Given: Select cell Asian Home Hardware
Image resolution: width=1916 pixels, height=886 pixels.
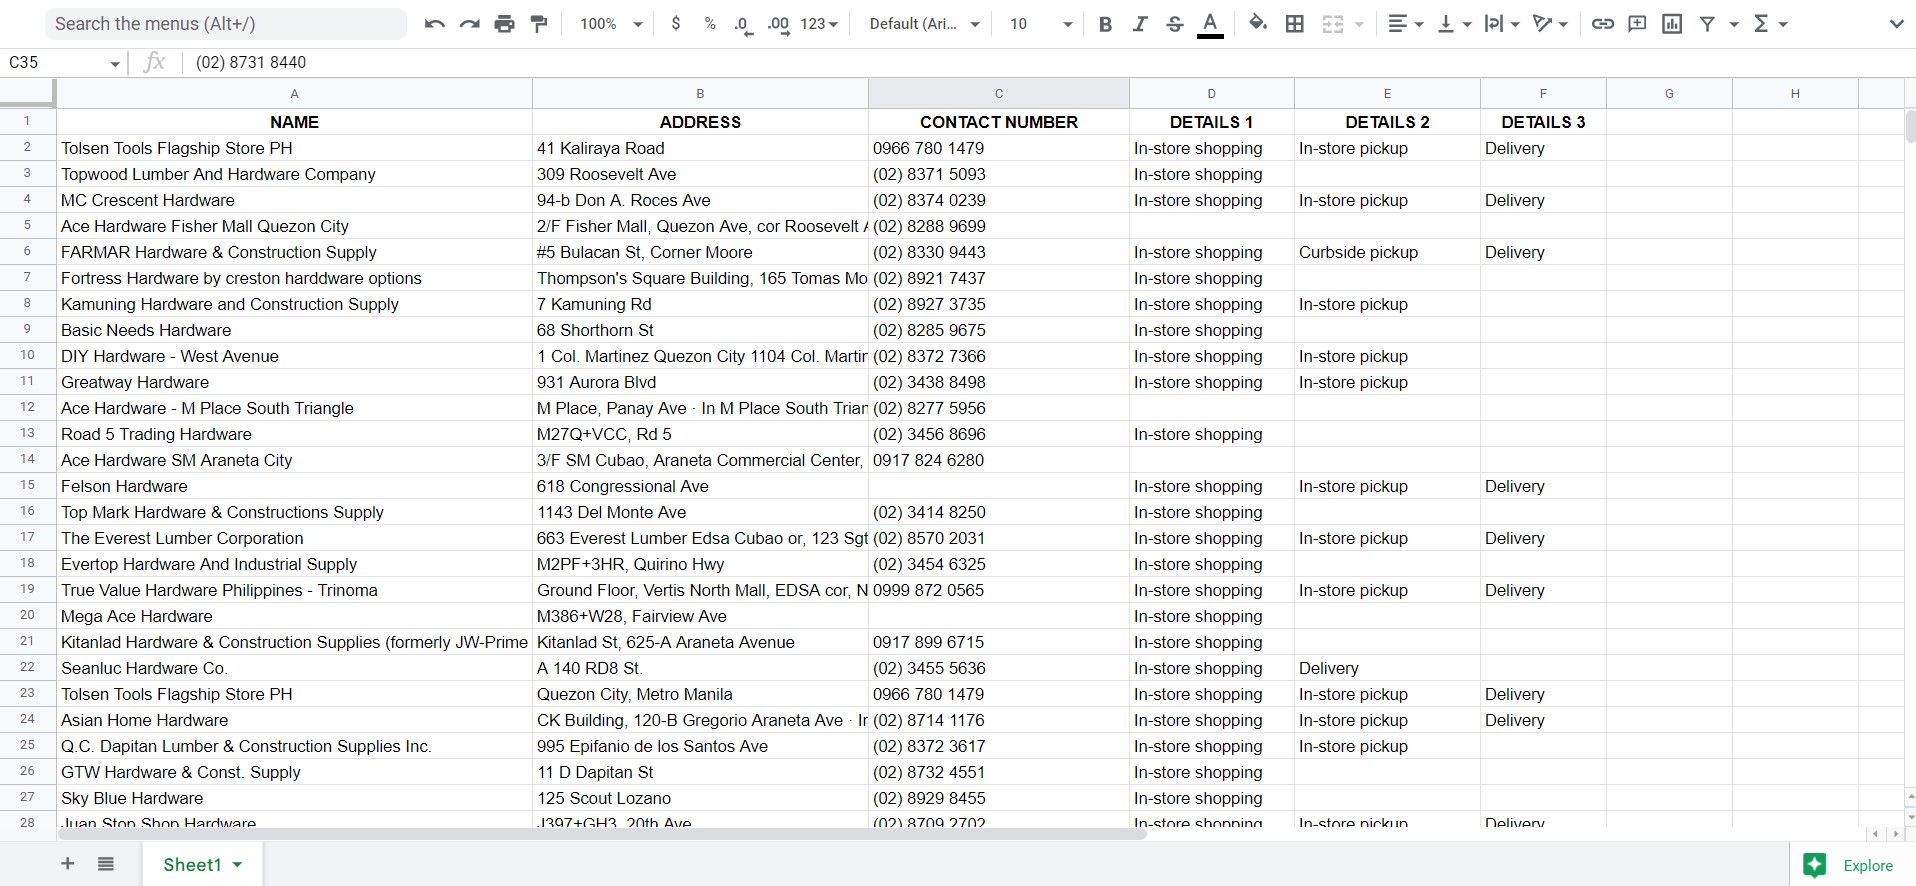Looking at the screenshot, I should pos(294,720).
